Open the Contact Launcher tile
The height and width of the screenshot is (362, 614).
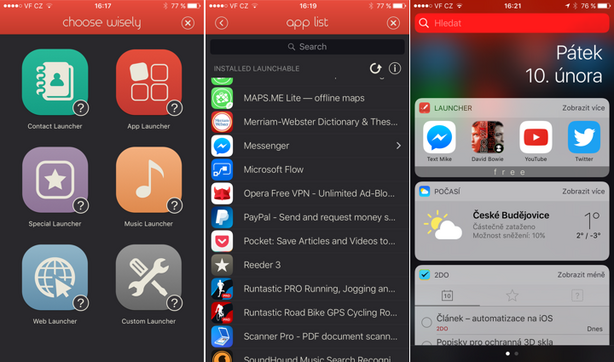[x=55, y=82]
